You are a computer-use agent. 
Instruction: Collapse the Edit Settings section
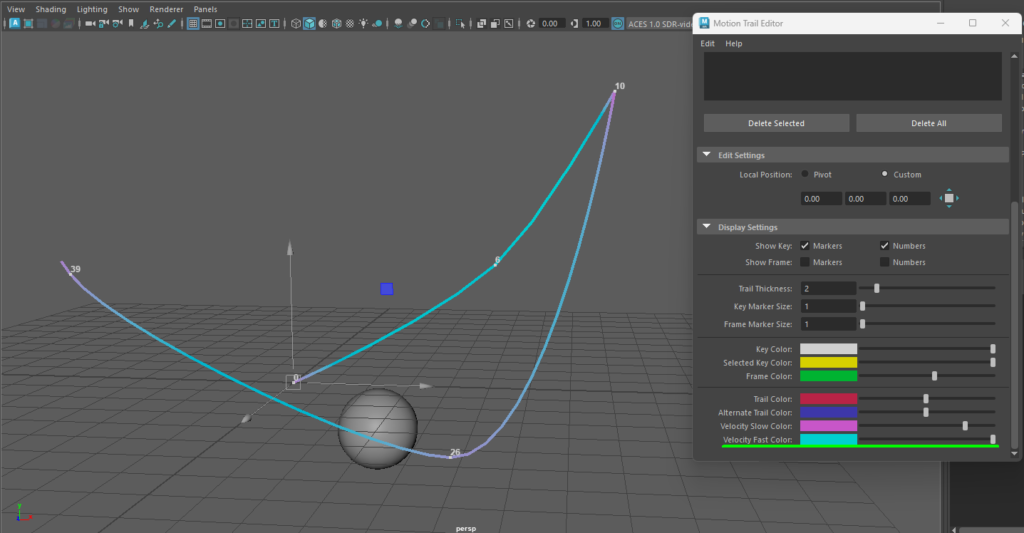pyautogui.click(x=706, y=155)
